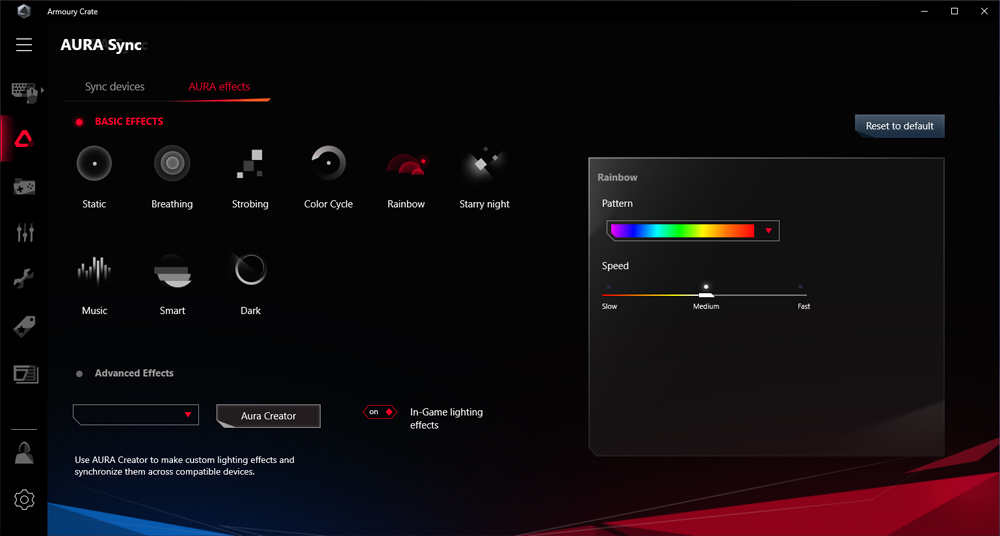
Task: Open the settings gear in sidebar
Action: [24, 500]
